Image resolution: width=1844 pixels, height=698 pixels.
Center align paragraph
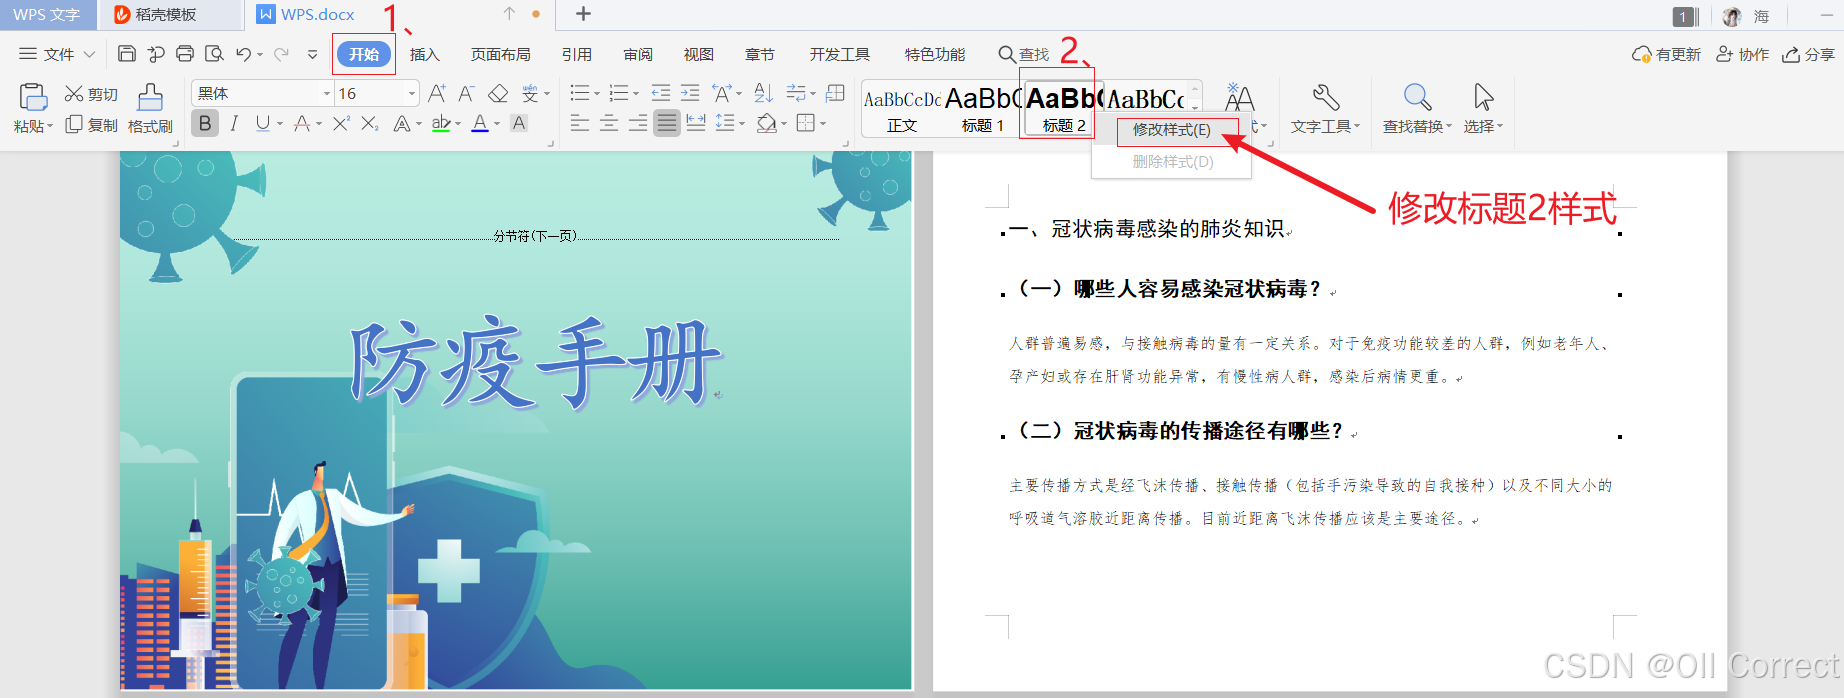[609, 123]
